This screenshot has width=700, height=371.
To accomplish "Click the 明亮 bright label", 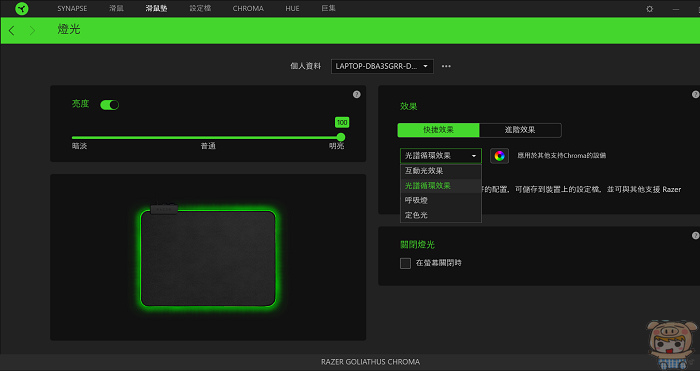I will tap(337, 146).
